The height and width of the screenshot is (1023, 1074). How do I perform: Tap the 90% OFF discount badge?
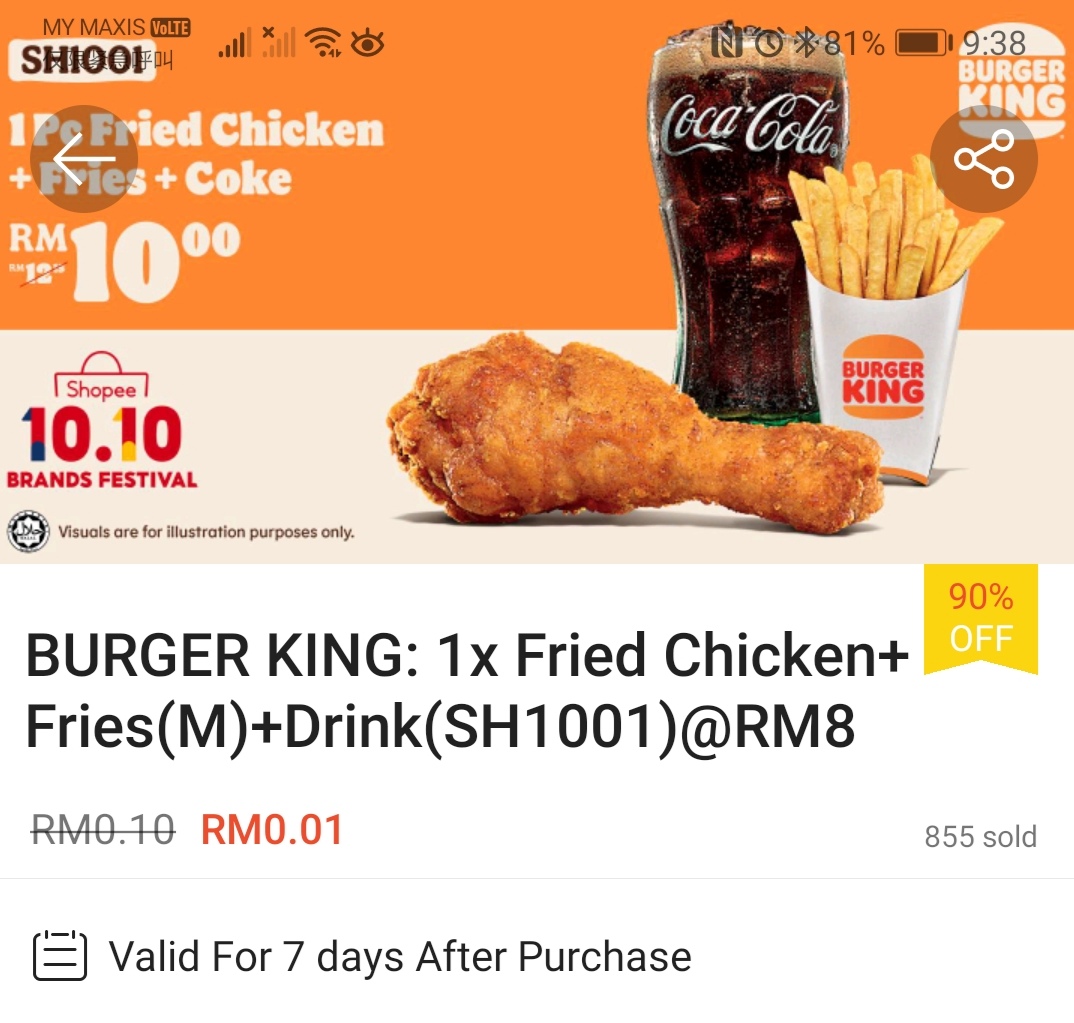(981, 618)
